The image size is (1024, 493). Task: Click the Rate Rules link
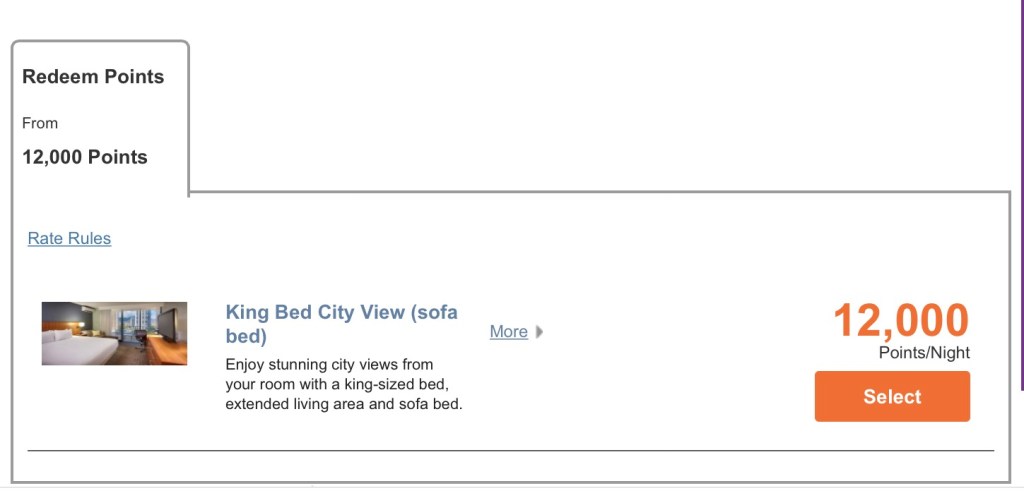coord(69,238)
